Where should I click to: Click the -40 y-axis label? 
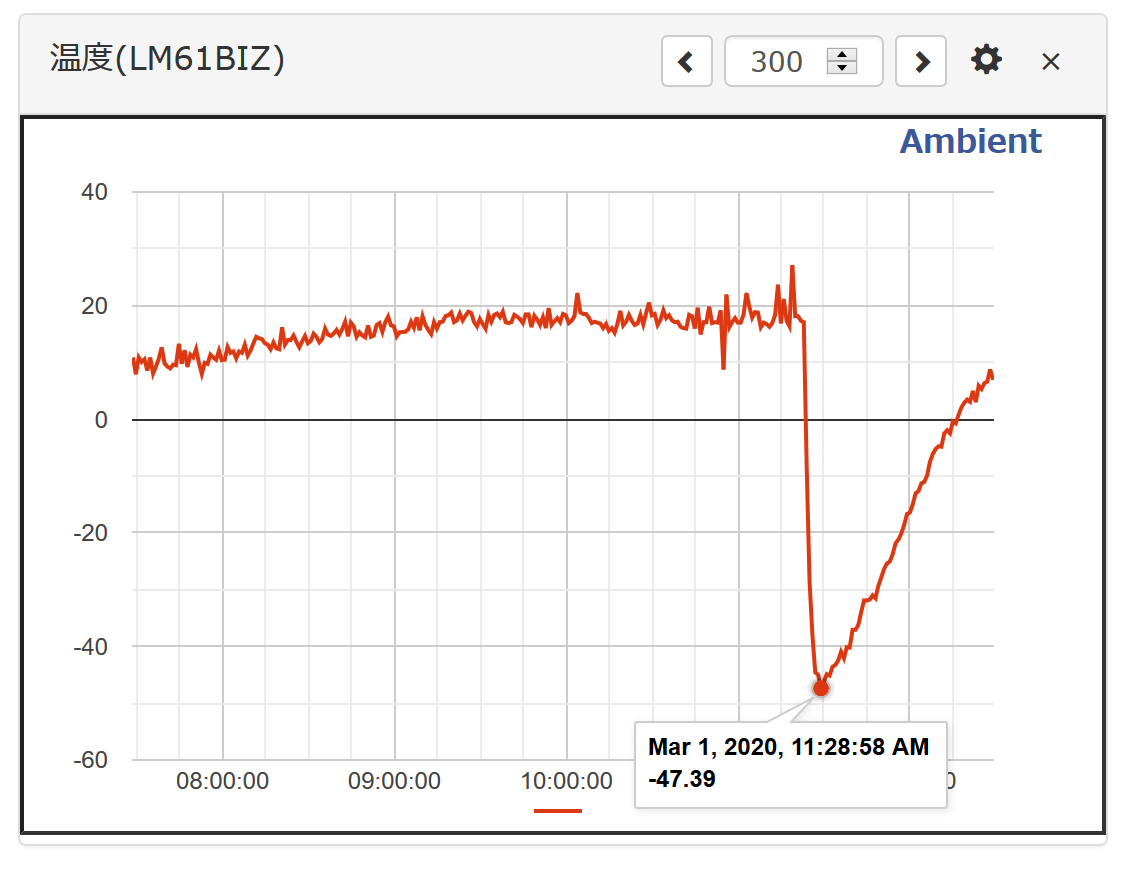point(91,647)
